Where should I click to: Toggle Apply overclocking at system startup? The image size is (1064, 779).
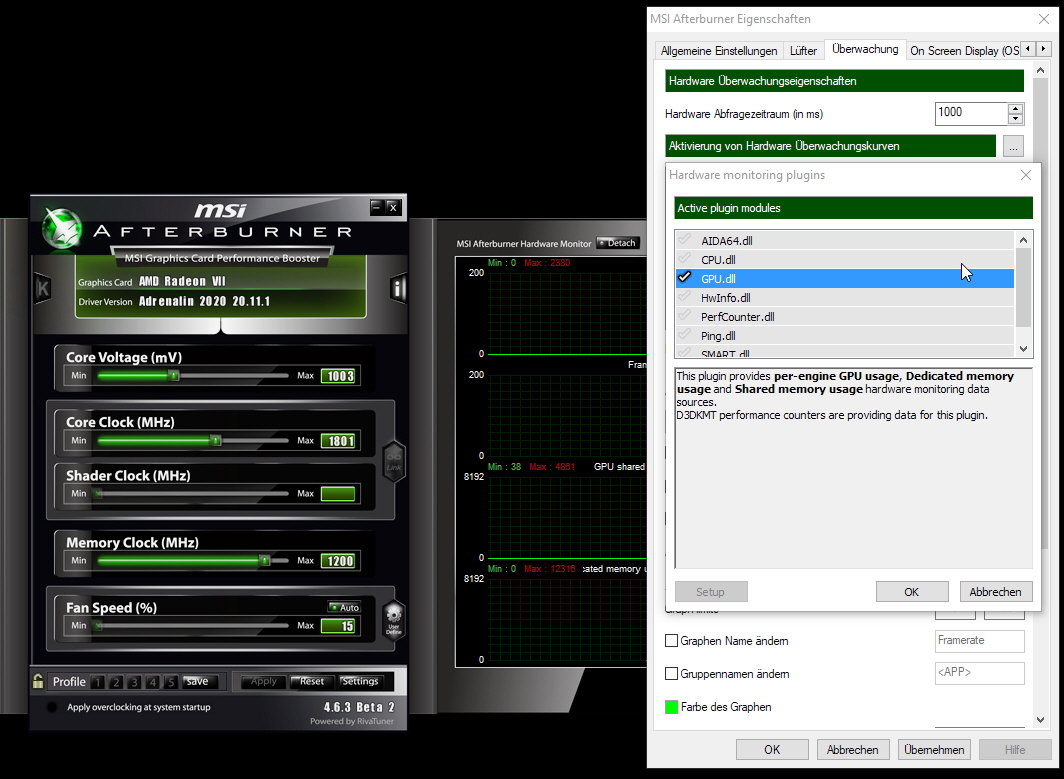point(52,707)
